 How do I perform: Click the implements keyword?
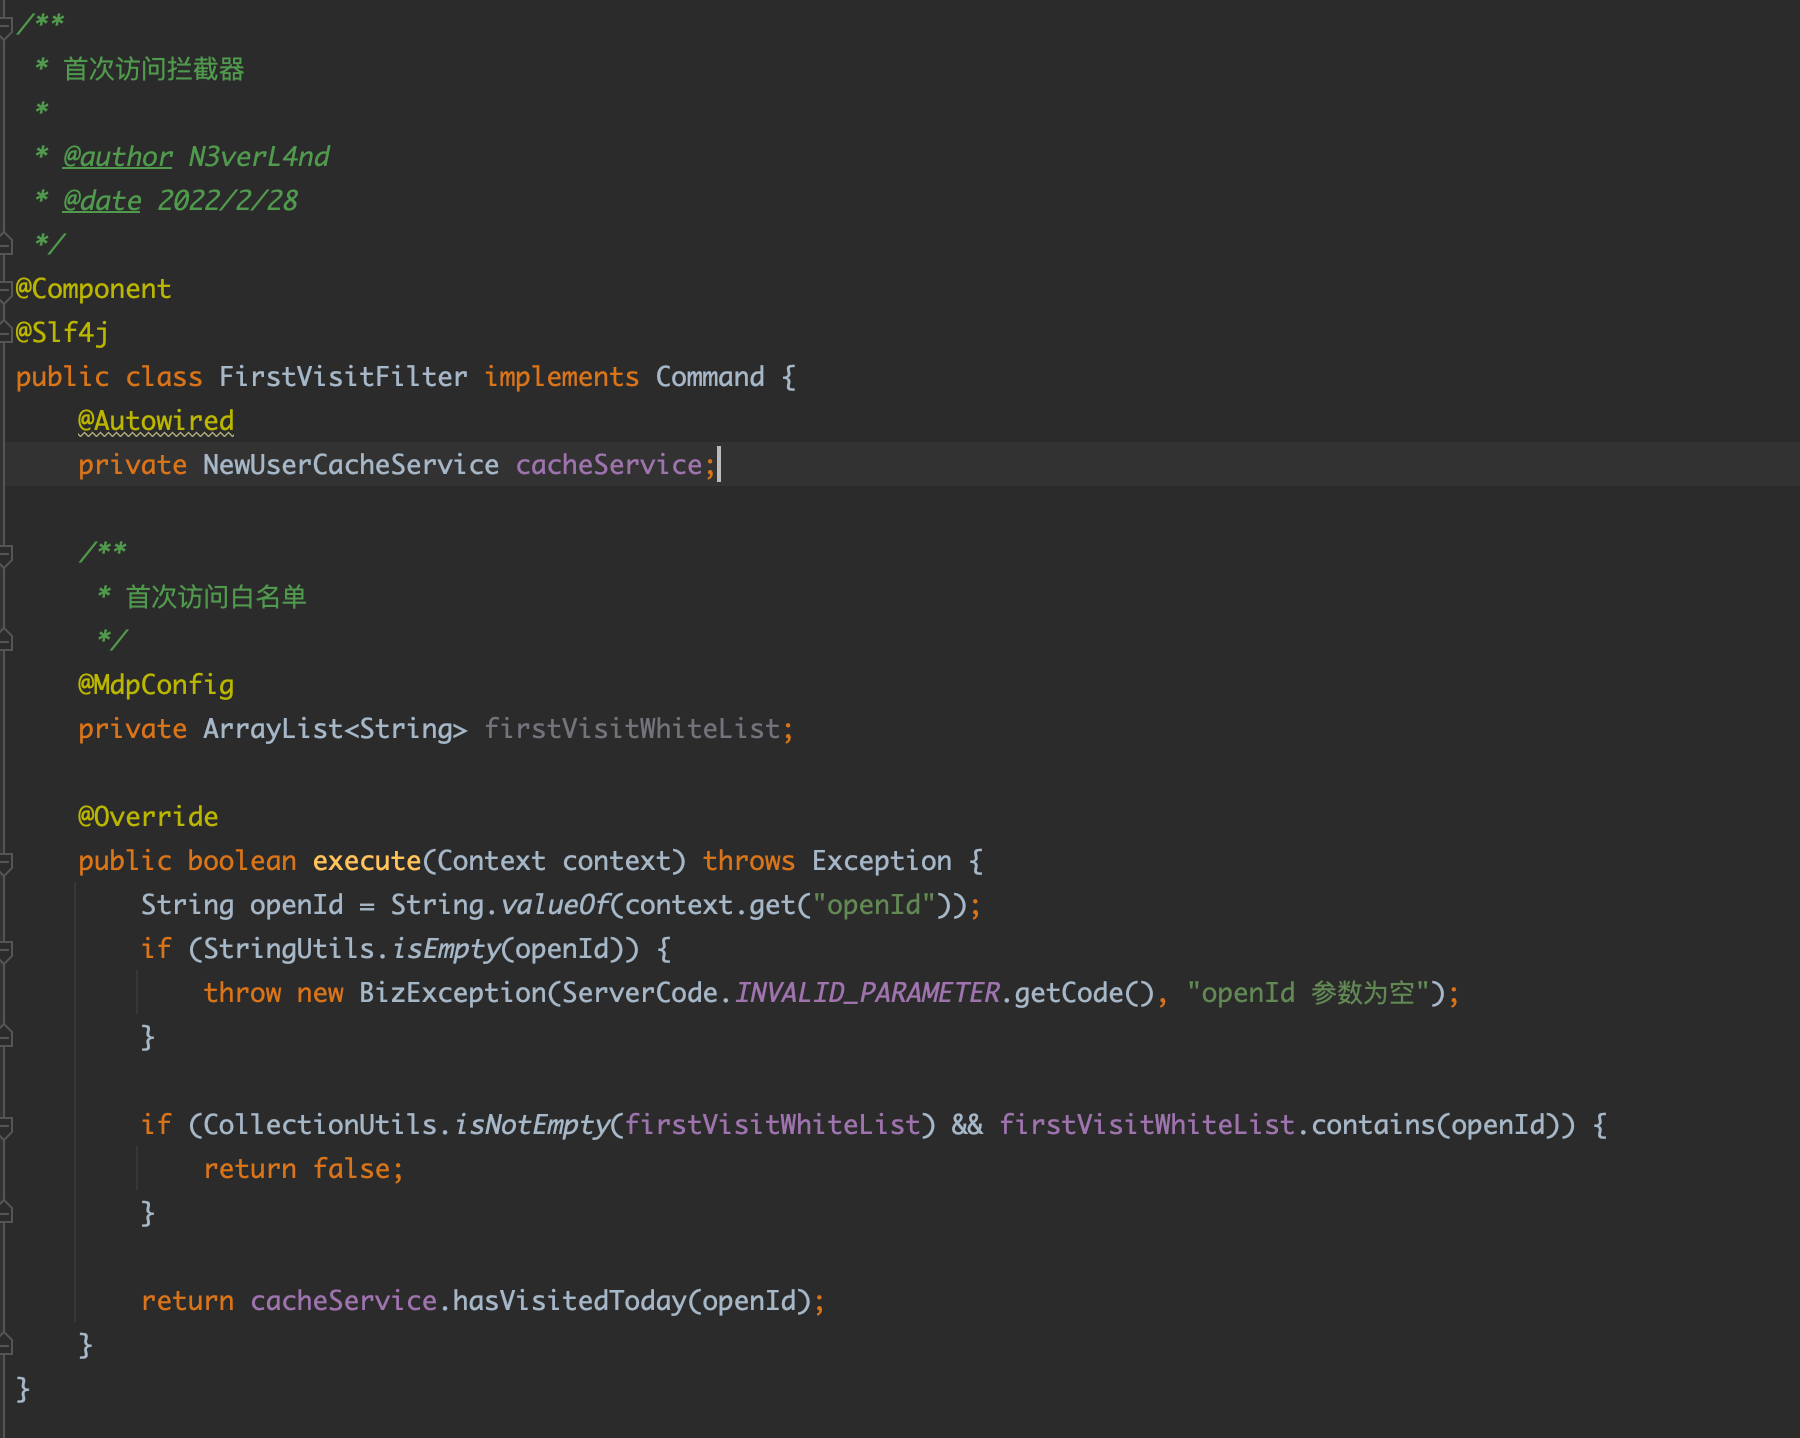[x=562, y=377]
